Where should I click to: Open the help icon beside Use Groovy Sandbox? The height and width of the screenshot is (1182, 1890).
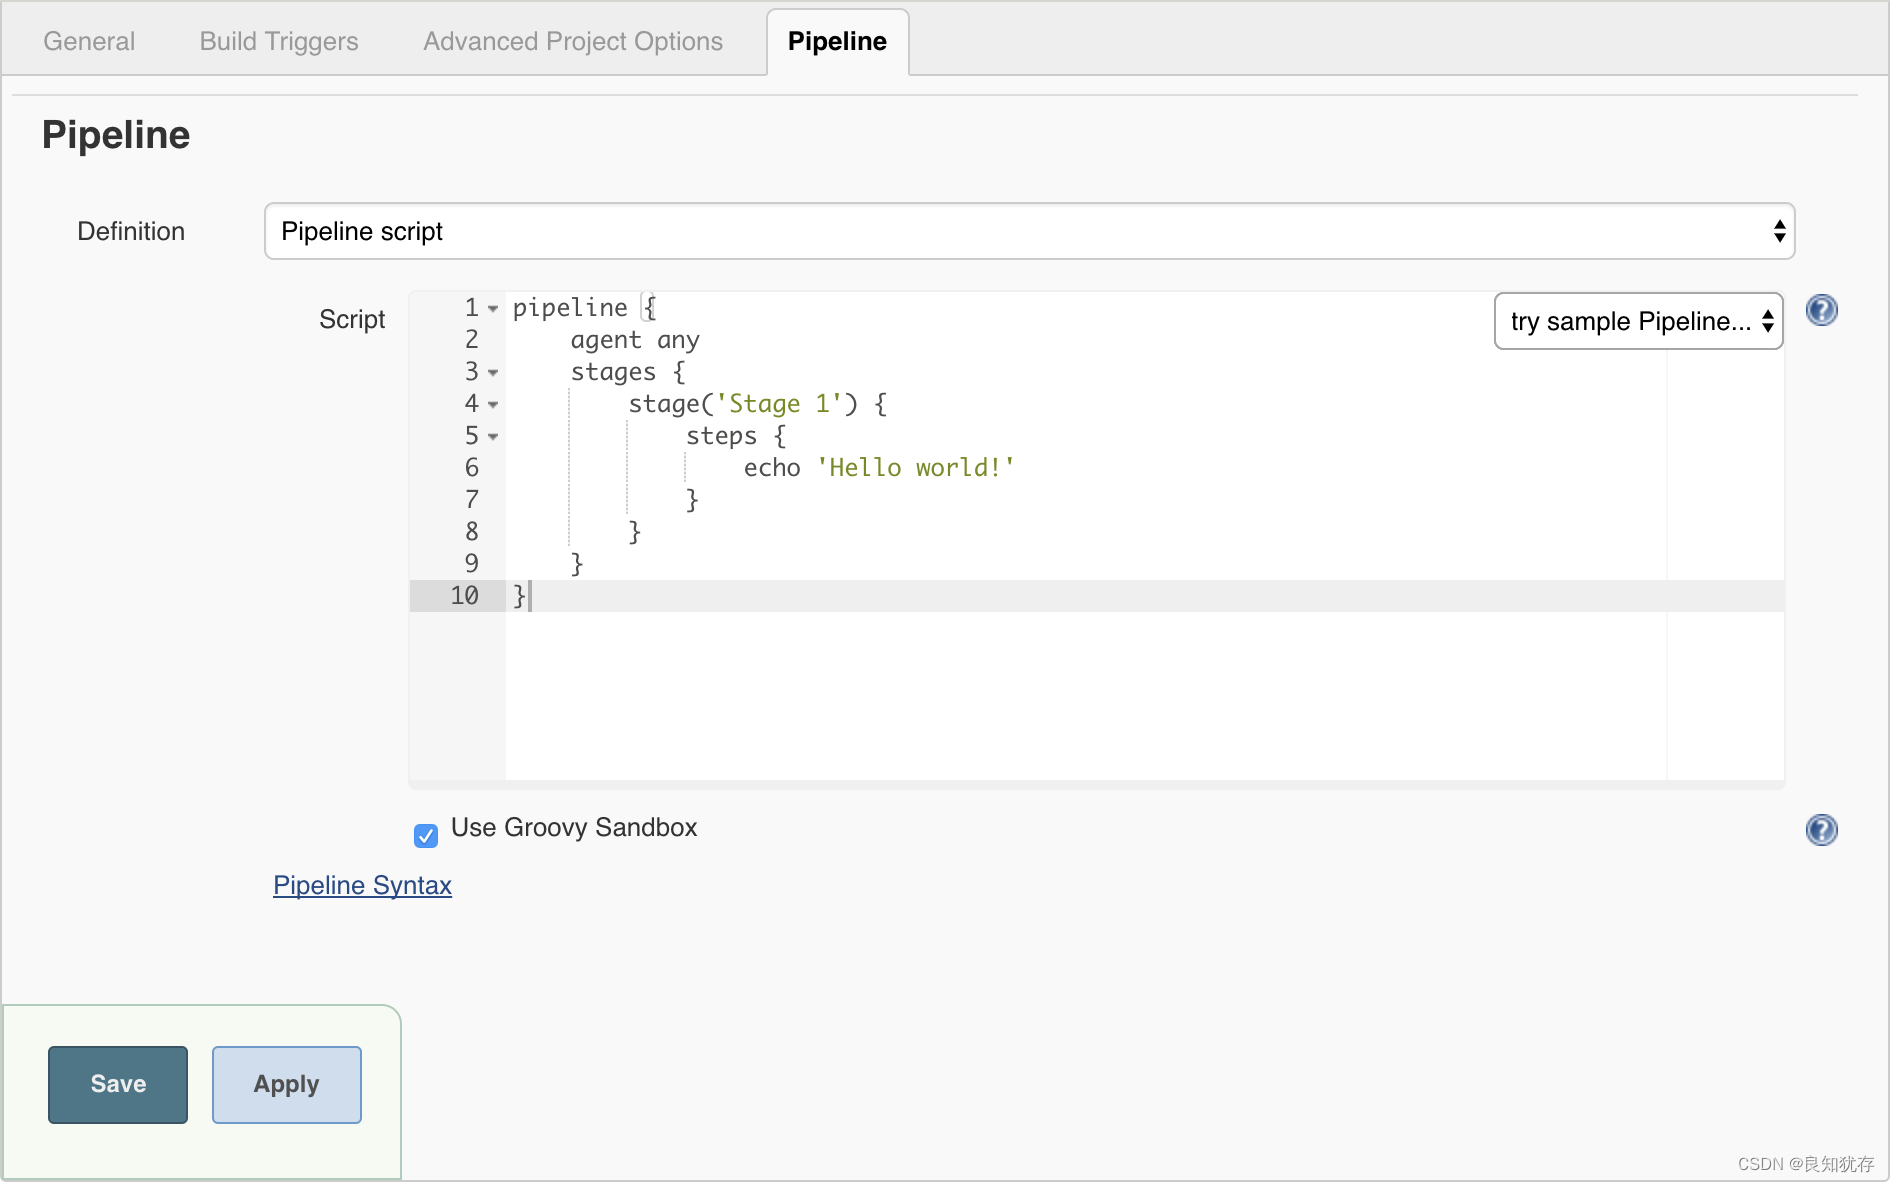click(1821, 829)
